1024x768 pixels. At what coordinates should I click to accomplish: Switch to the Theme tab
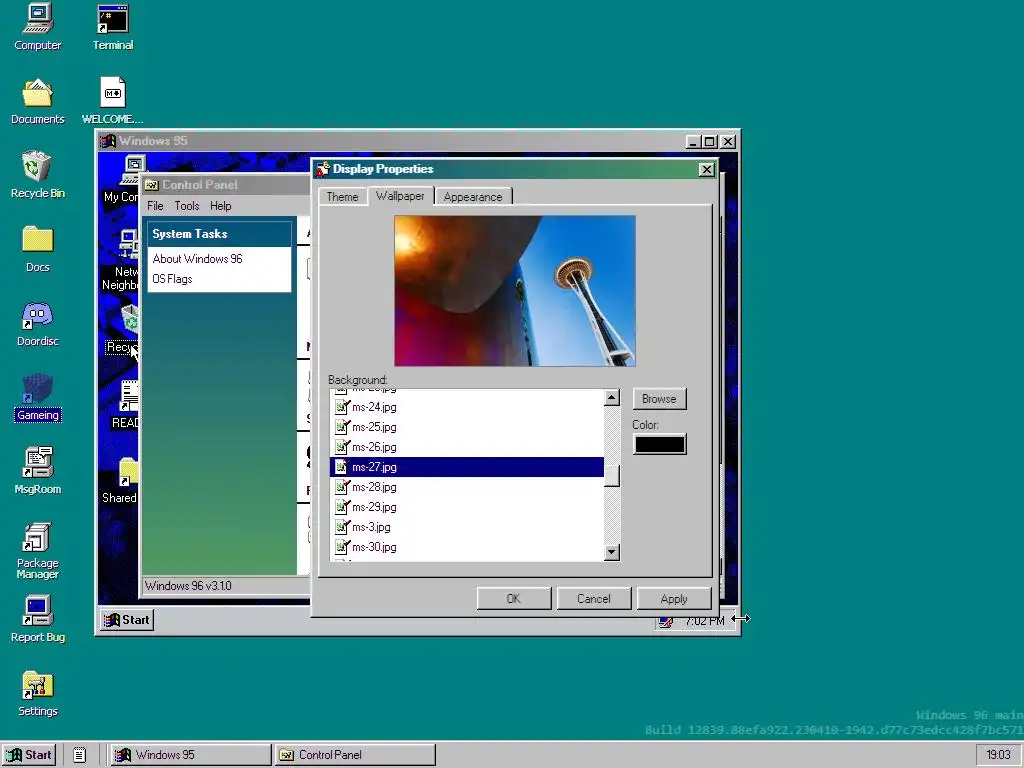tap(342, 197)
